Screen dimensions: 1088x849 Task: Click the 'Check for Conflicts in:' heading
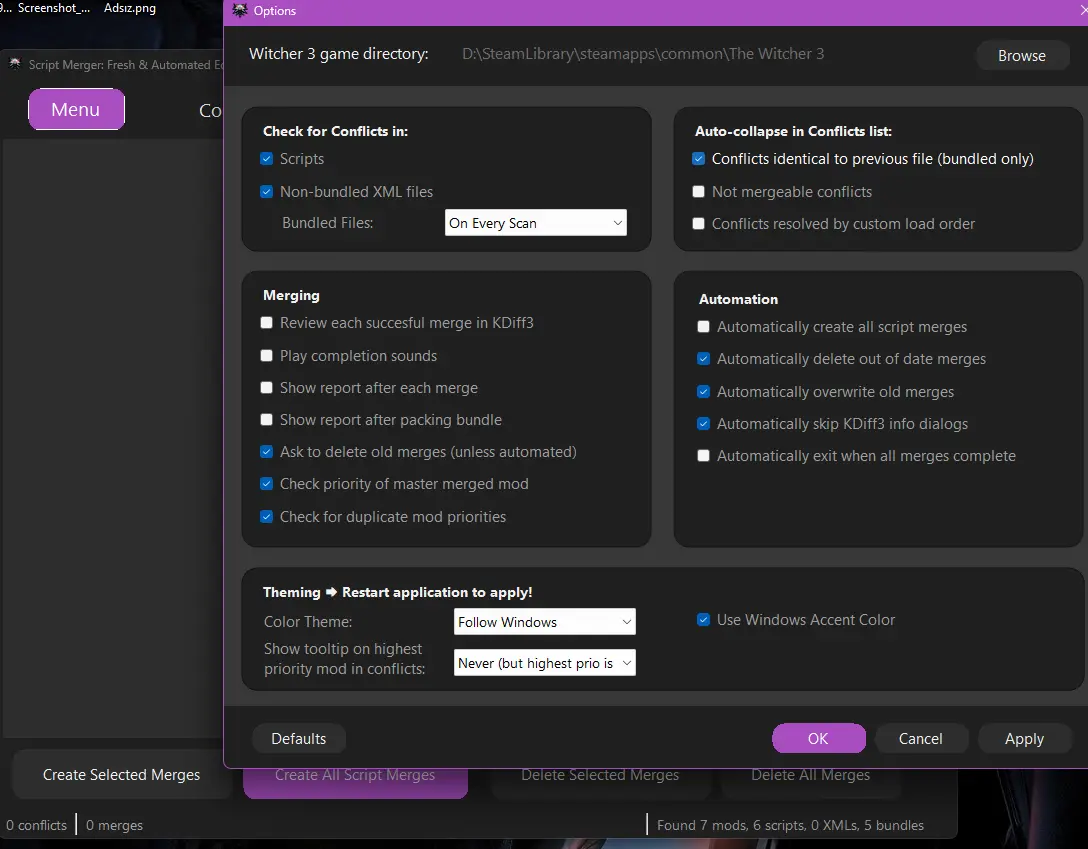tap(335, 131)
